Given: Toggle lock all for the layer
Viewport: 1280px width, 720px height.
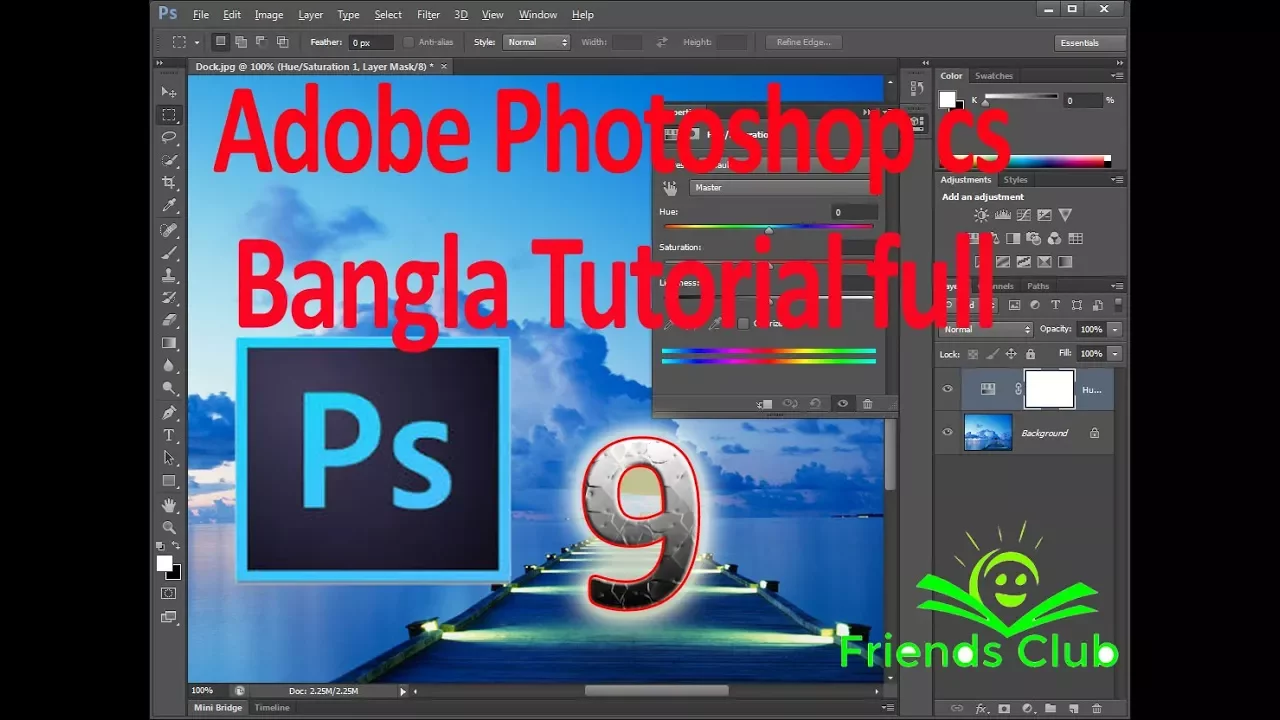Looking at the screenshot, I should [x=1030, y=354].
